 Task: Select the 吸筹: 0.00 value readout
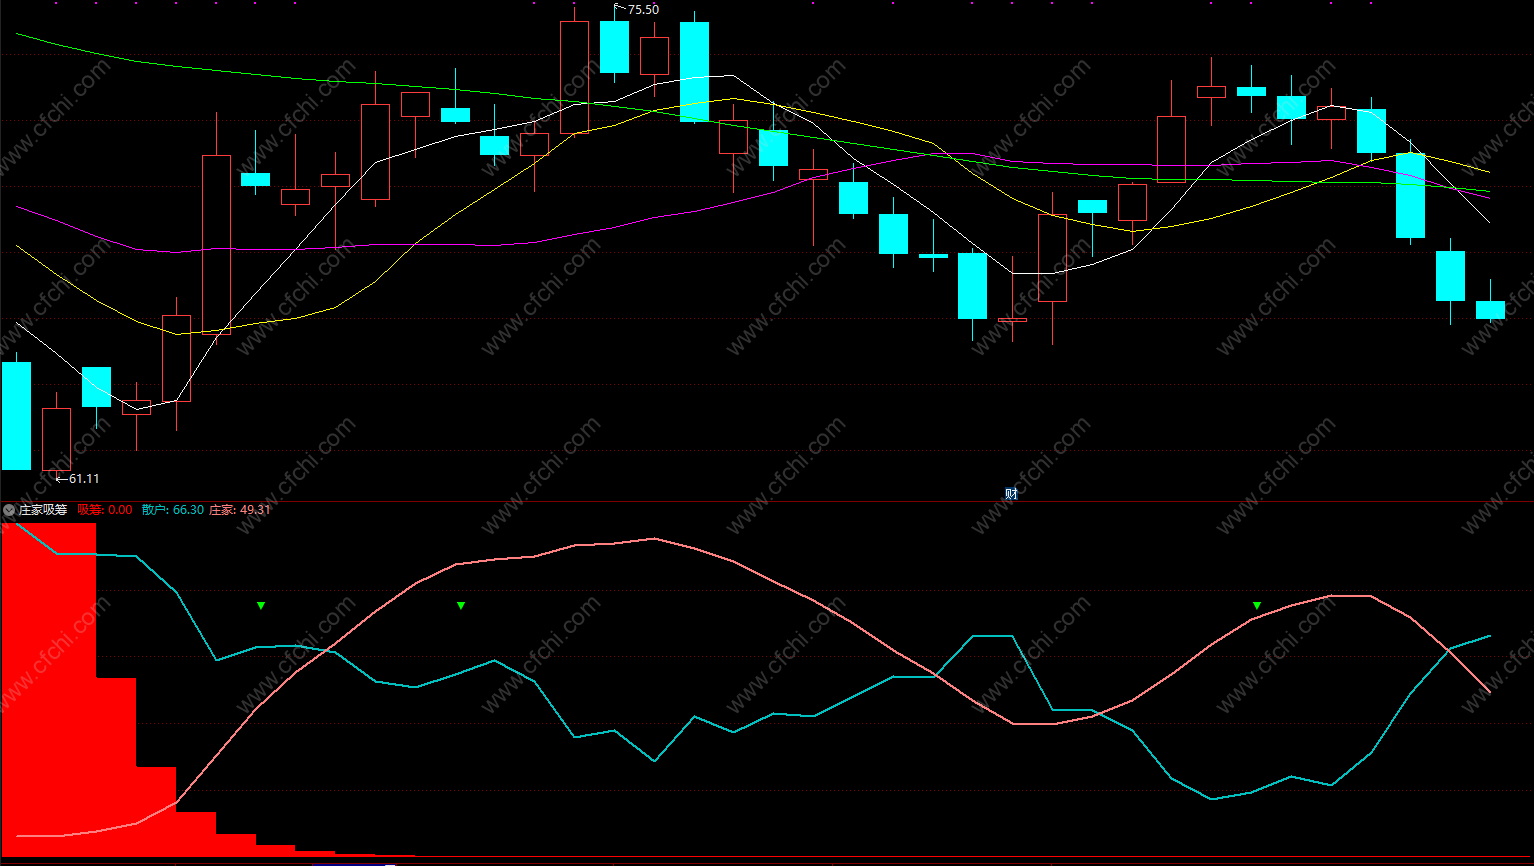(x=104, y=510)
